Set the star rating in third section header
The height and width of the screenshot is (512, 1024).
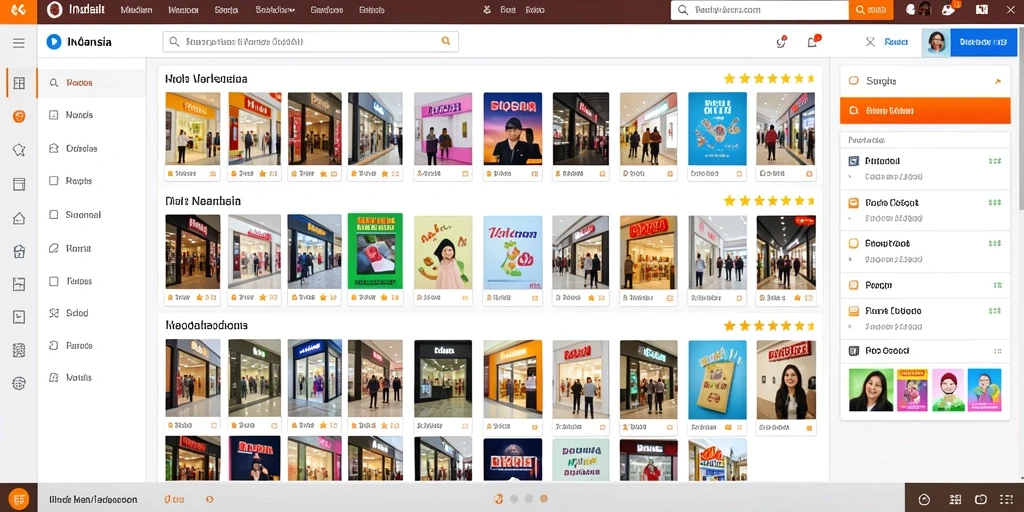(769, 325)
